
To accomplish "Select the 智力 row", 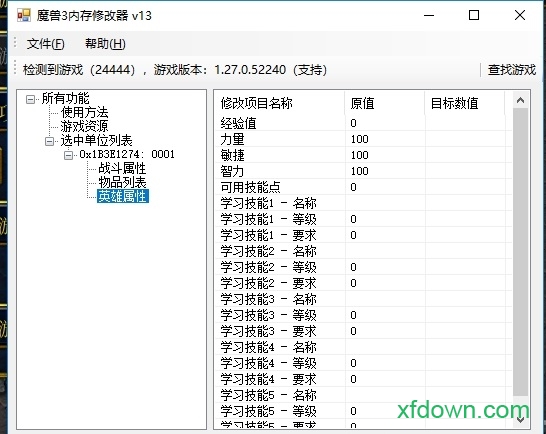I will point(364,171).
